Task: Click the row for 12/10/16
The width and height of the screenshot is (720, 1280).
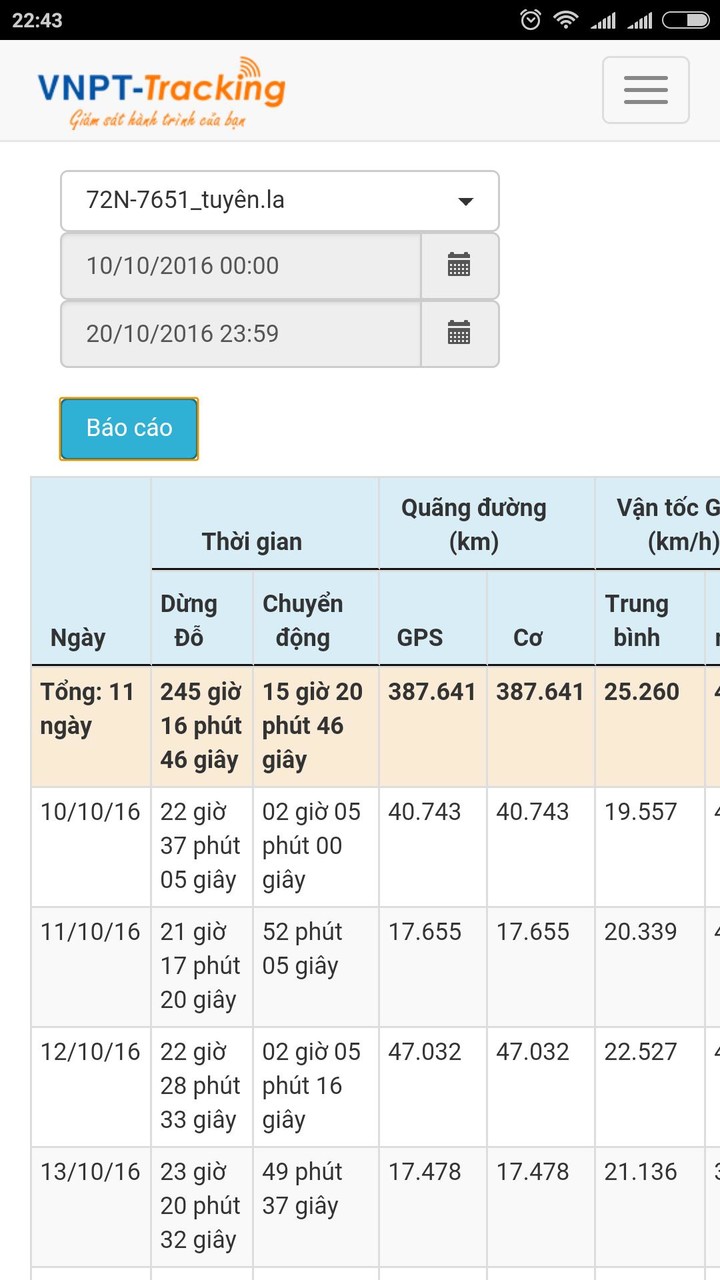Action: click(x=90, y=1085)
